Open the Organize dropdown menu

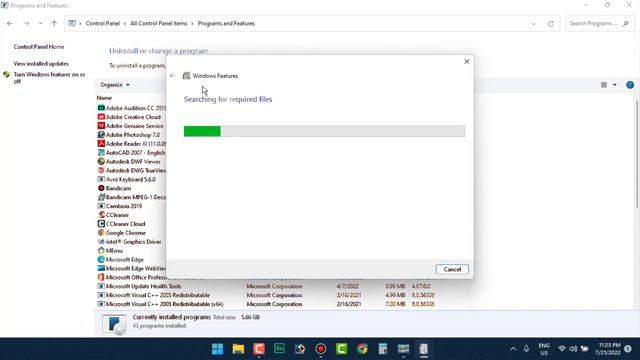(115, 85)
